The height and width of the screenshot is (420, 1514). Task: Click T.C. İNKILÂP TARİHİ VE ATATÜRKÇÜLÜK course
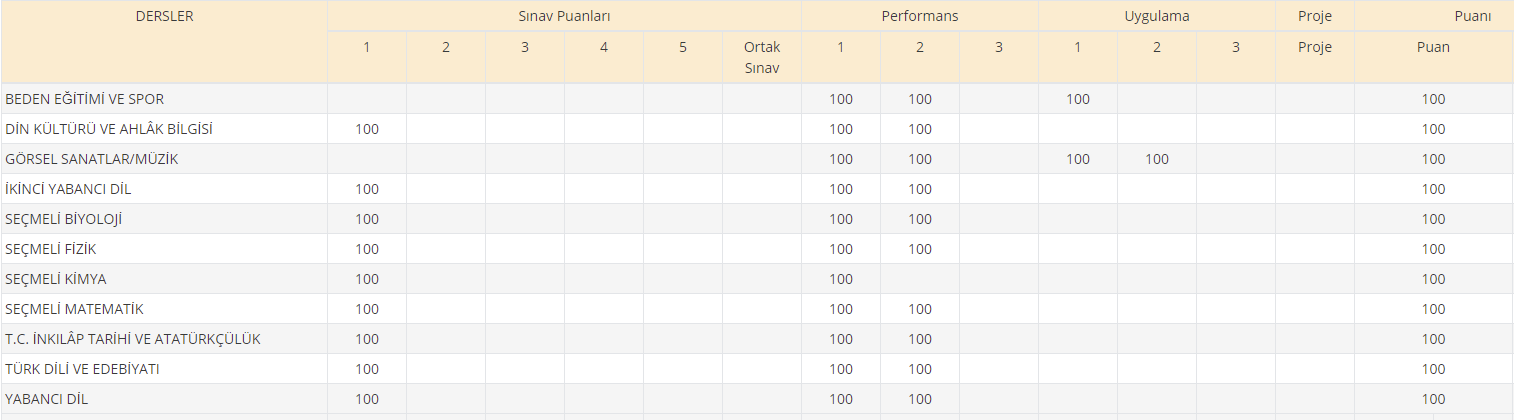133,339
